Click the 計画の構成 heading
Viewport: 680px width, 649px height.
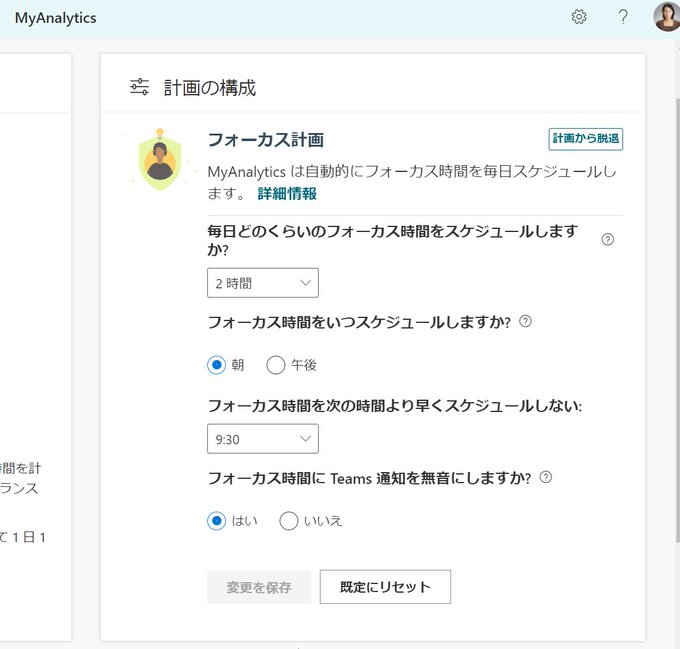click(210, 88)
